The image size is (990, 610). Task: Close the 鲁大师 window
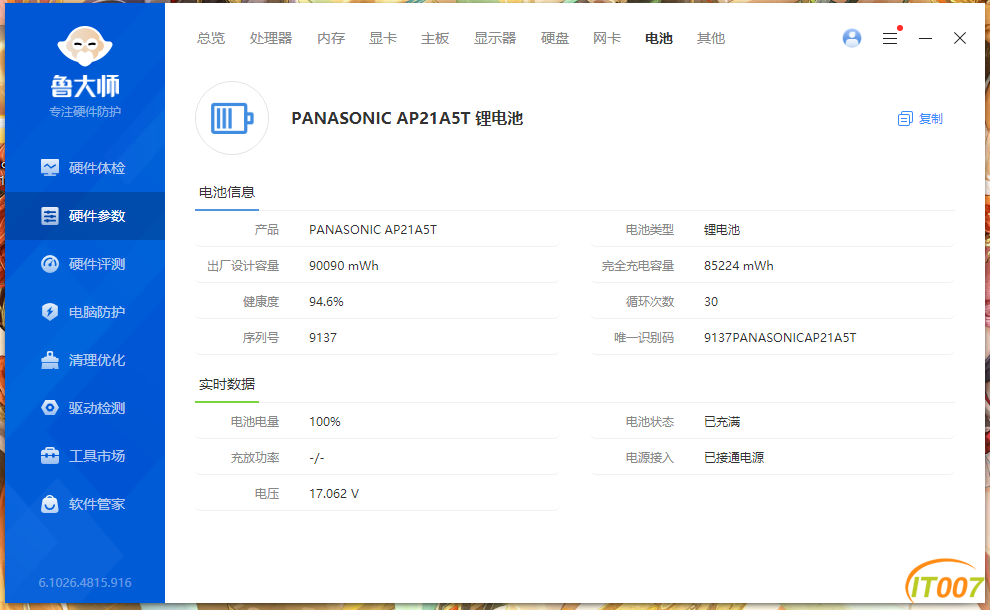tap(960, 39)
